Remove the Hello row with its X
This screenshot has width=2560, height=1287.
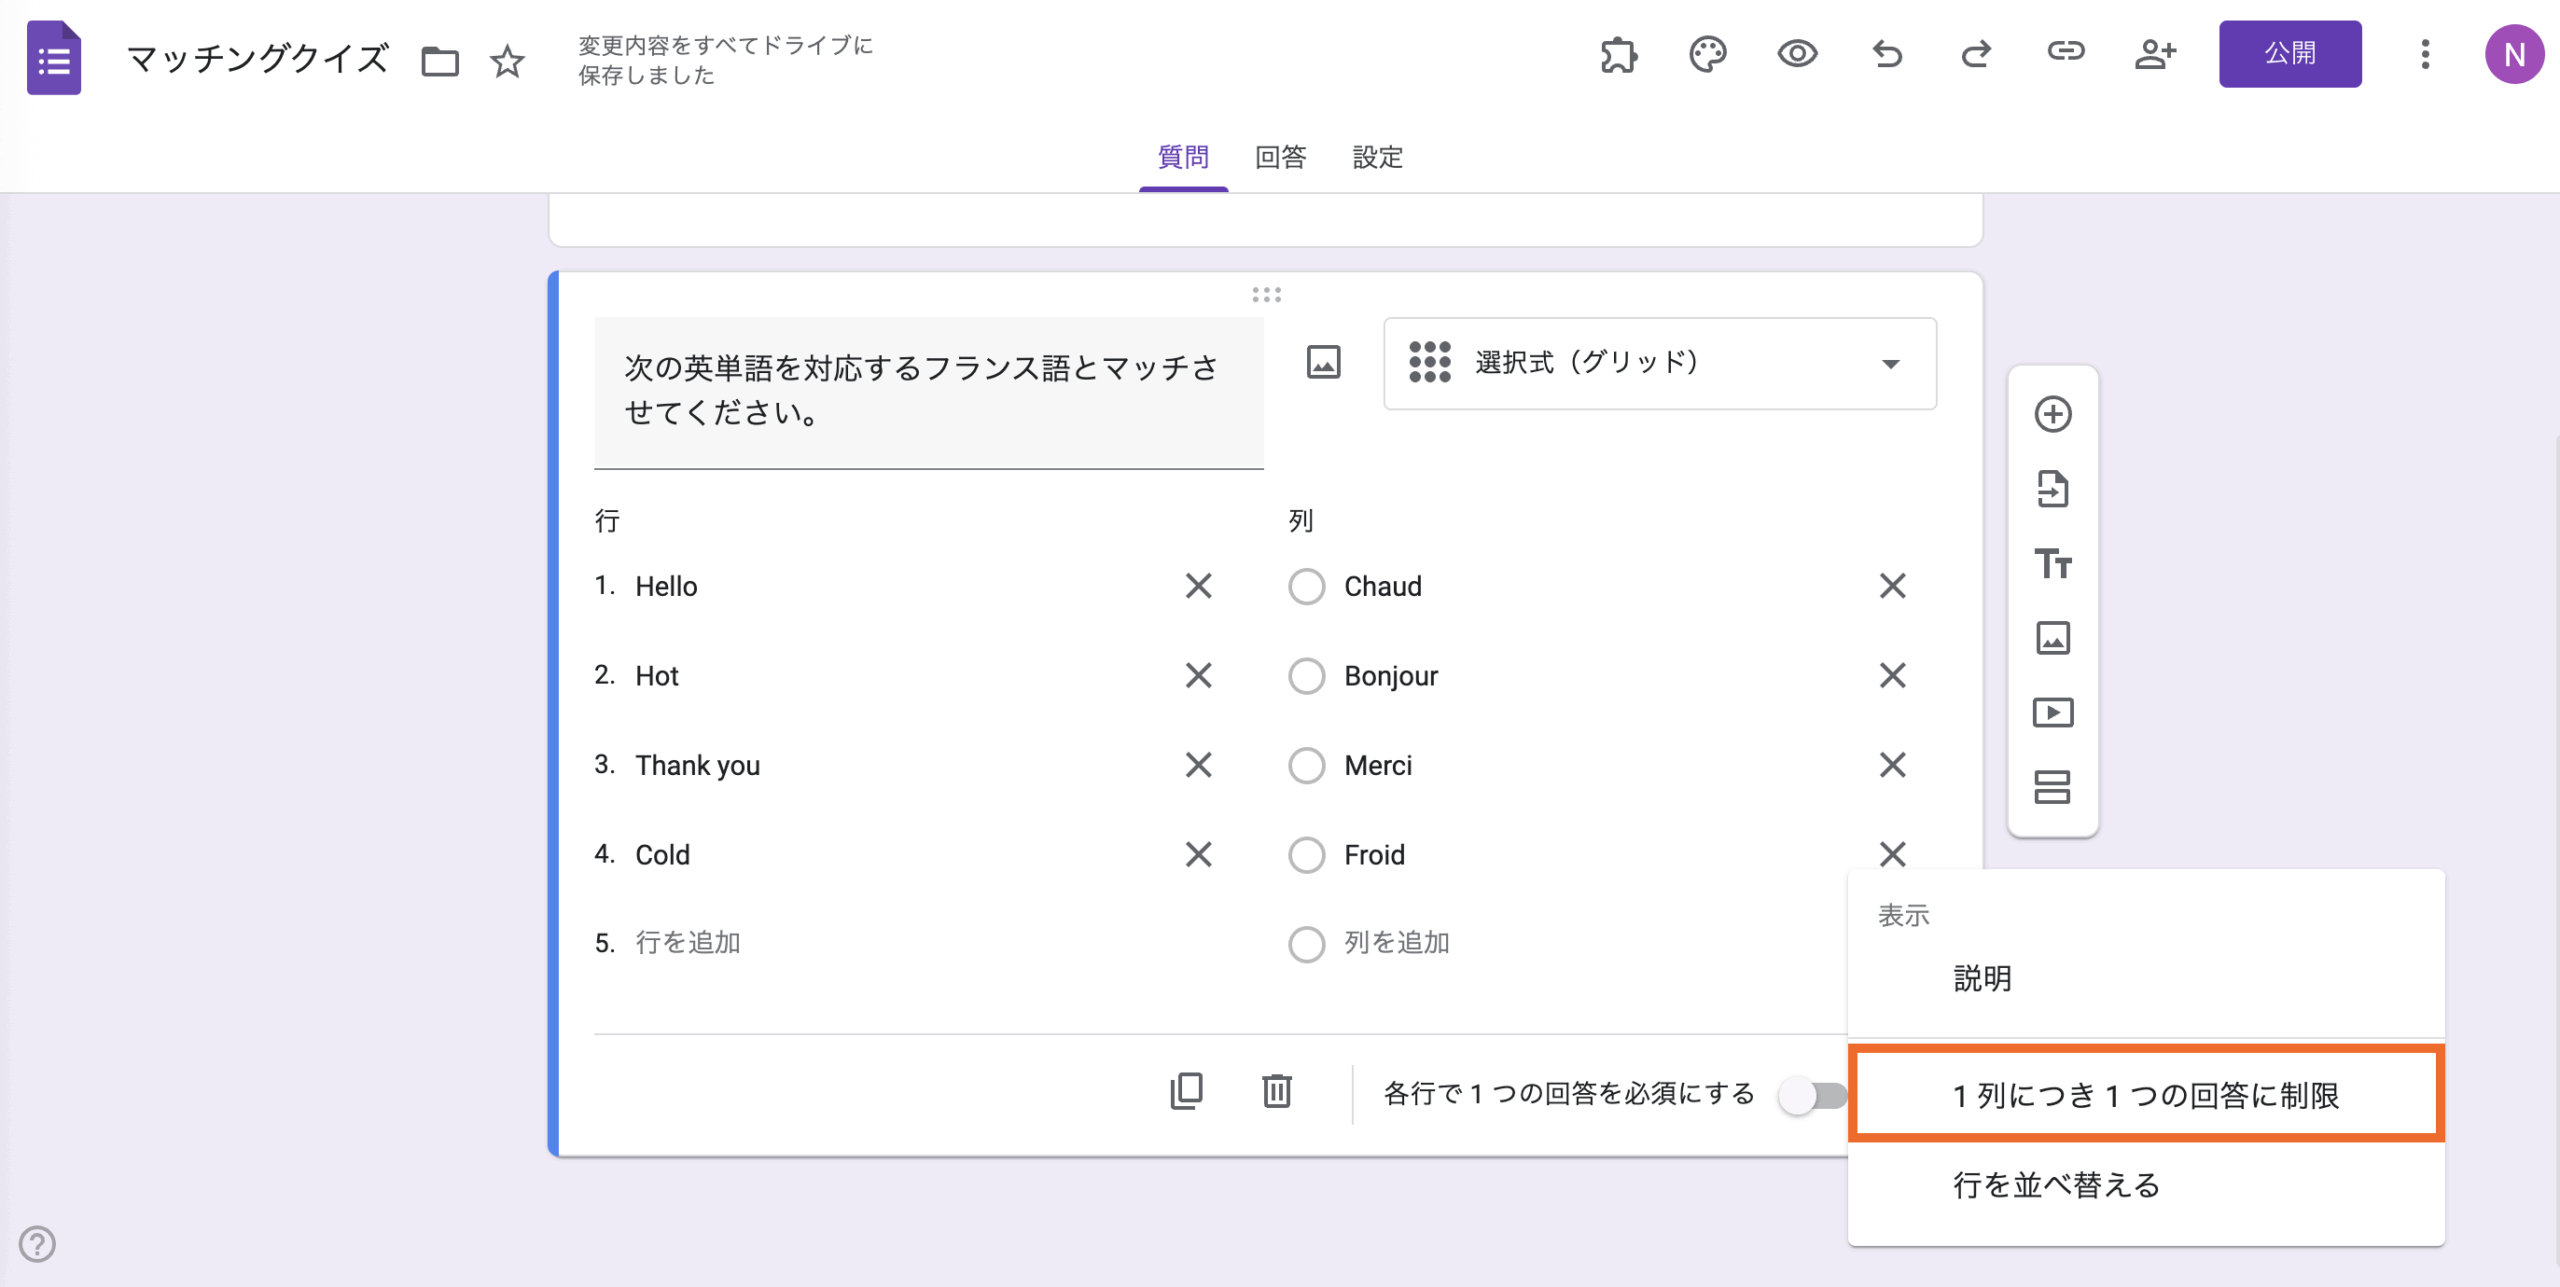[x=1198, y=587]
